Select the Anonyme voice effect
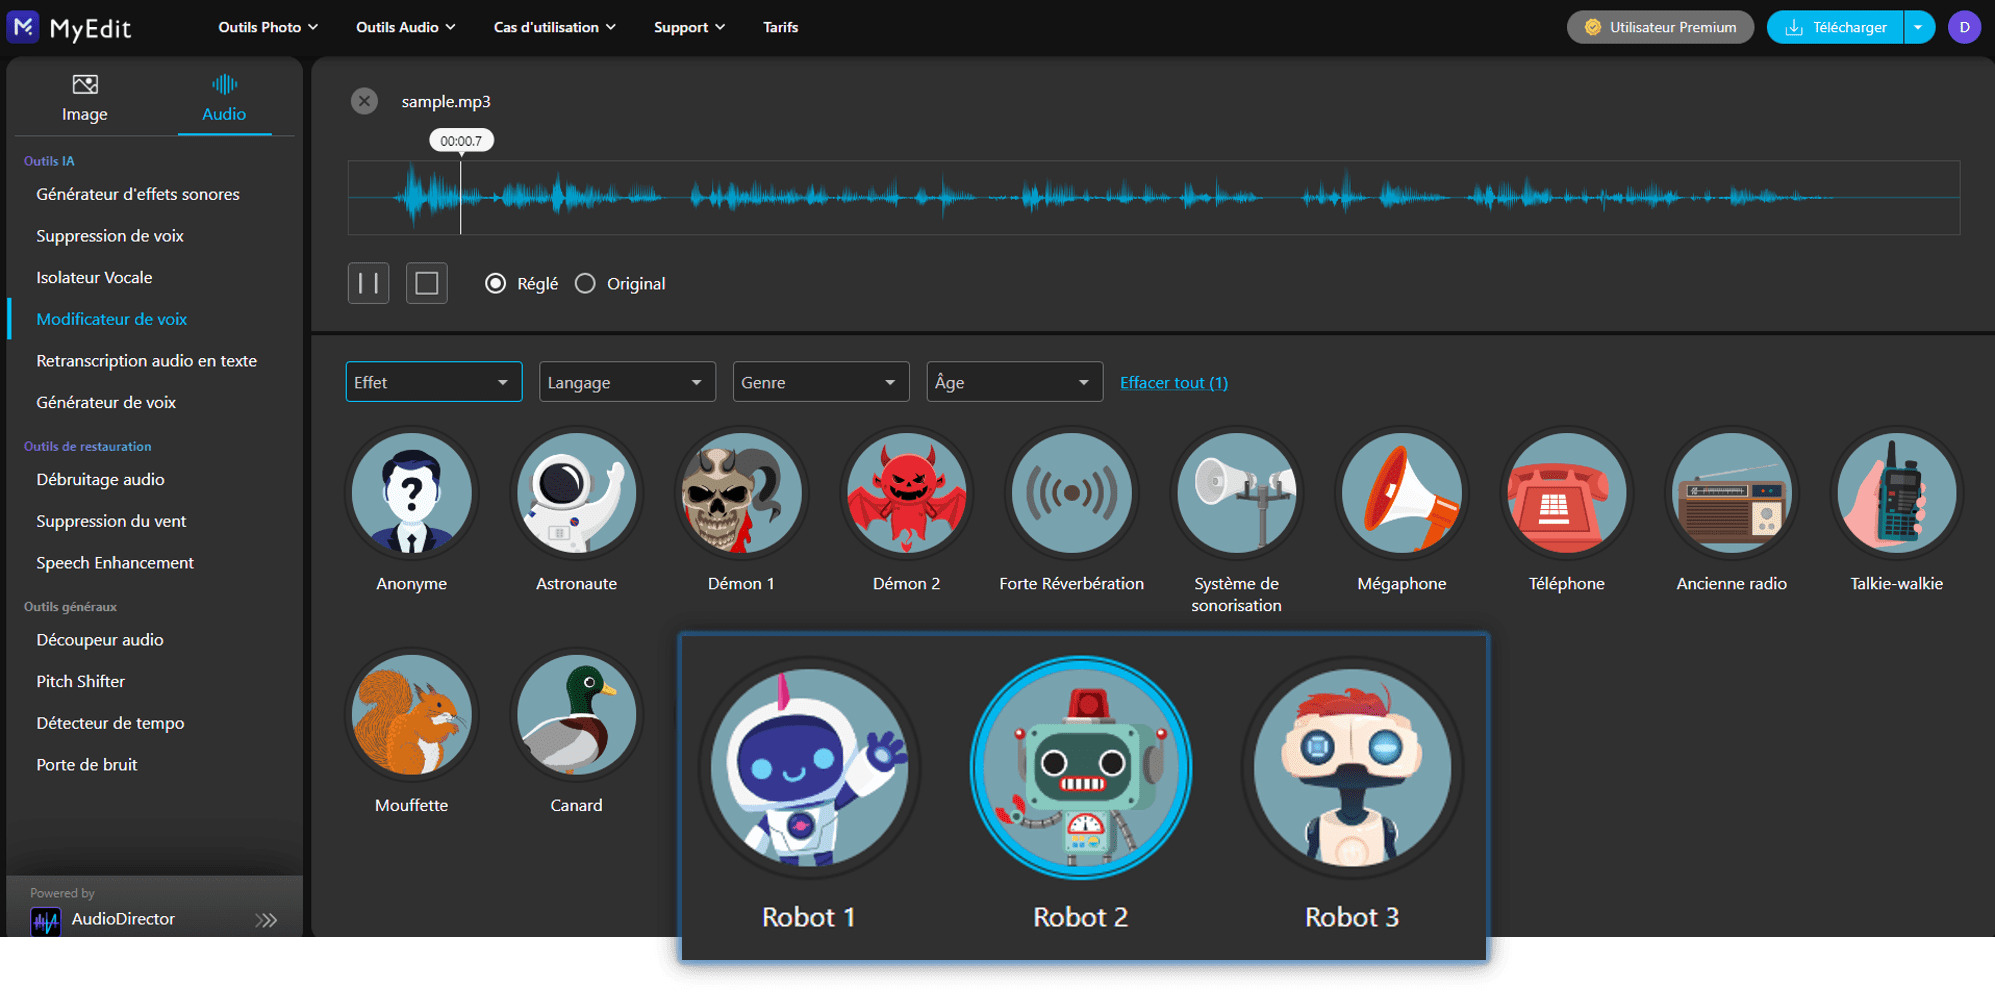This screenshot has width=1995, height=1002. coord(411,493)
